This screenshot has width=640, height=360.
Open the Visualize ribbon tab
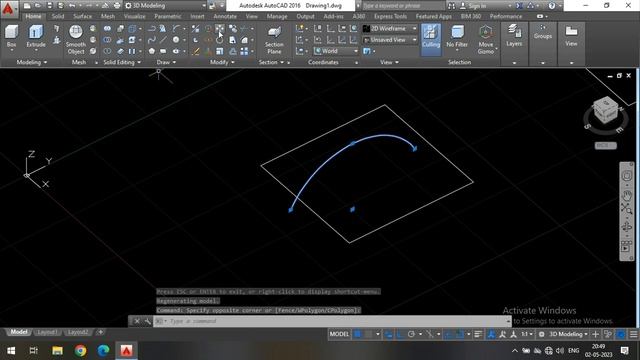click(x=134, y=16)
